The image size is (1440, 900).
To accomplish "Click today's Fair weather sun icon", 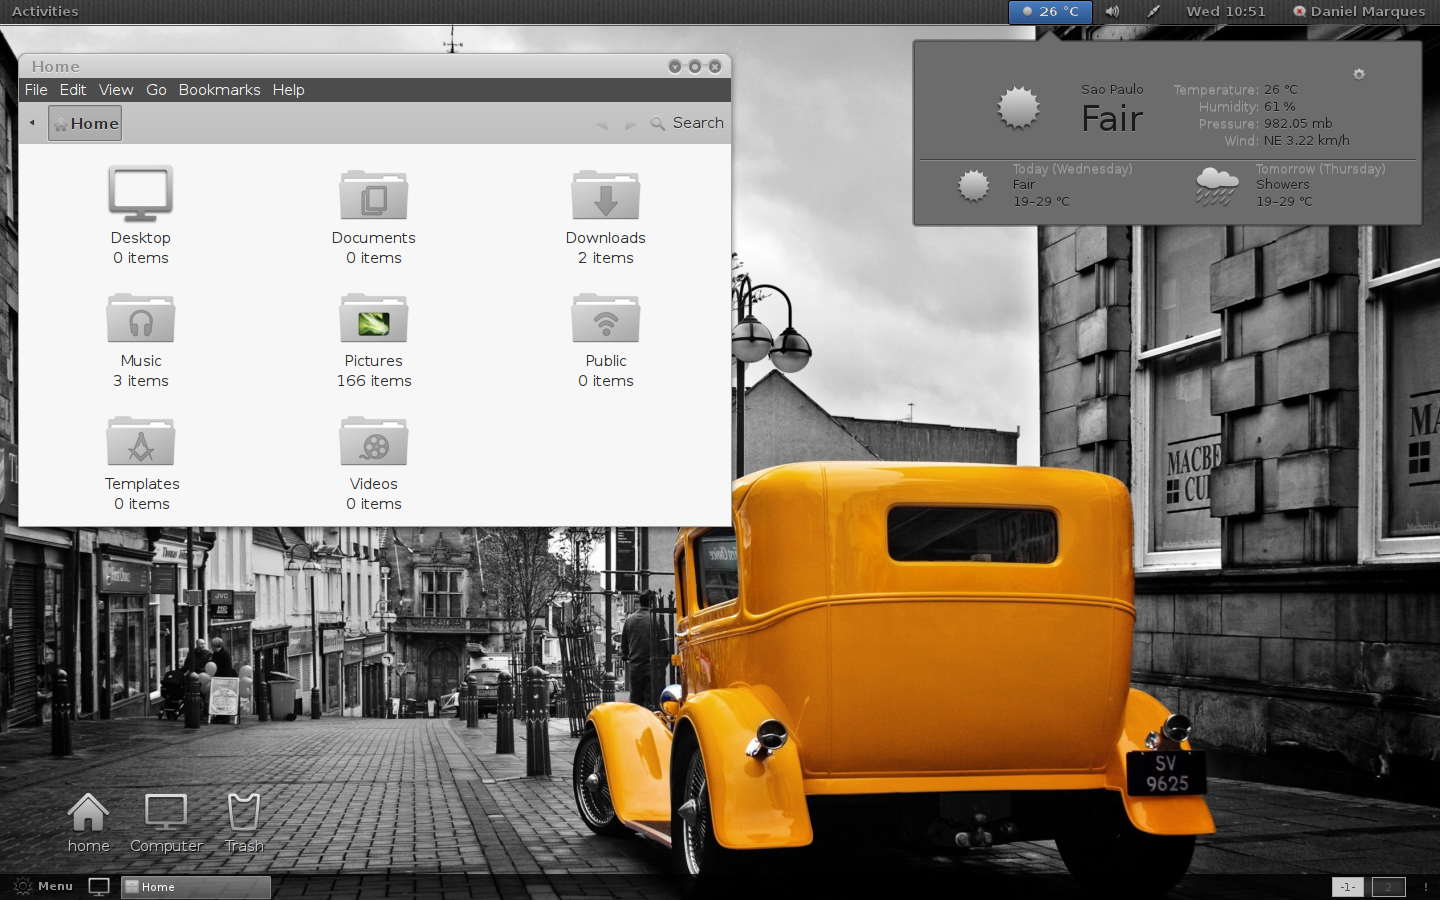I will pos(973,186).
